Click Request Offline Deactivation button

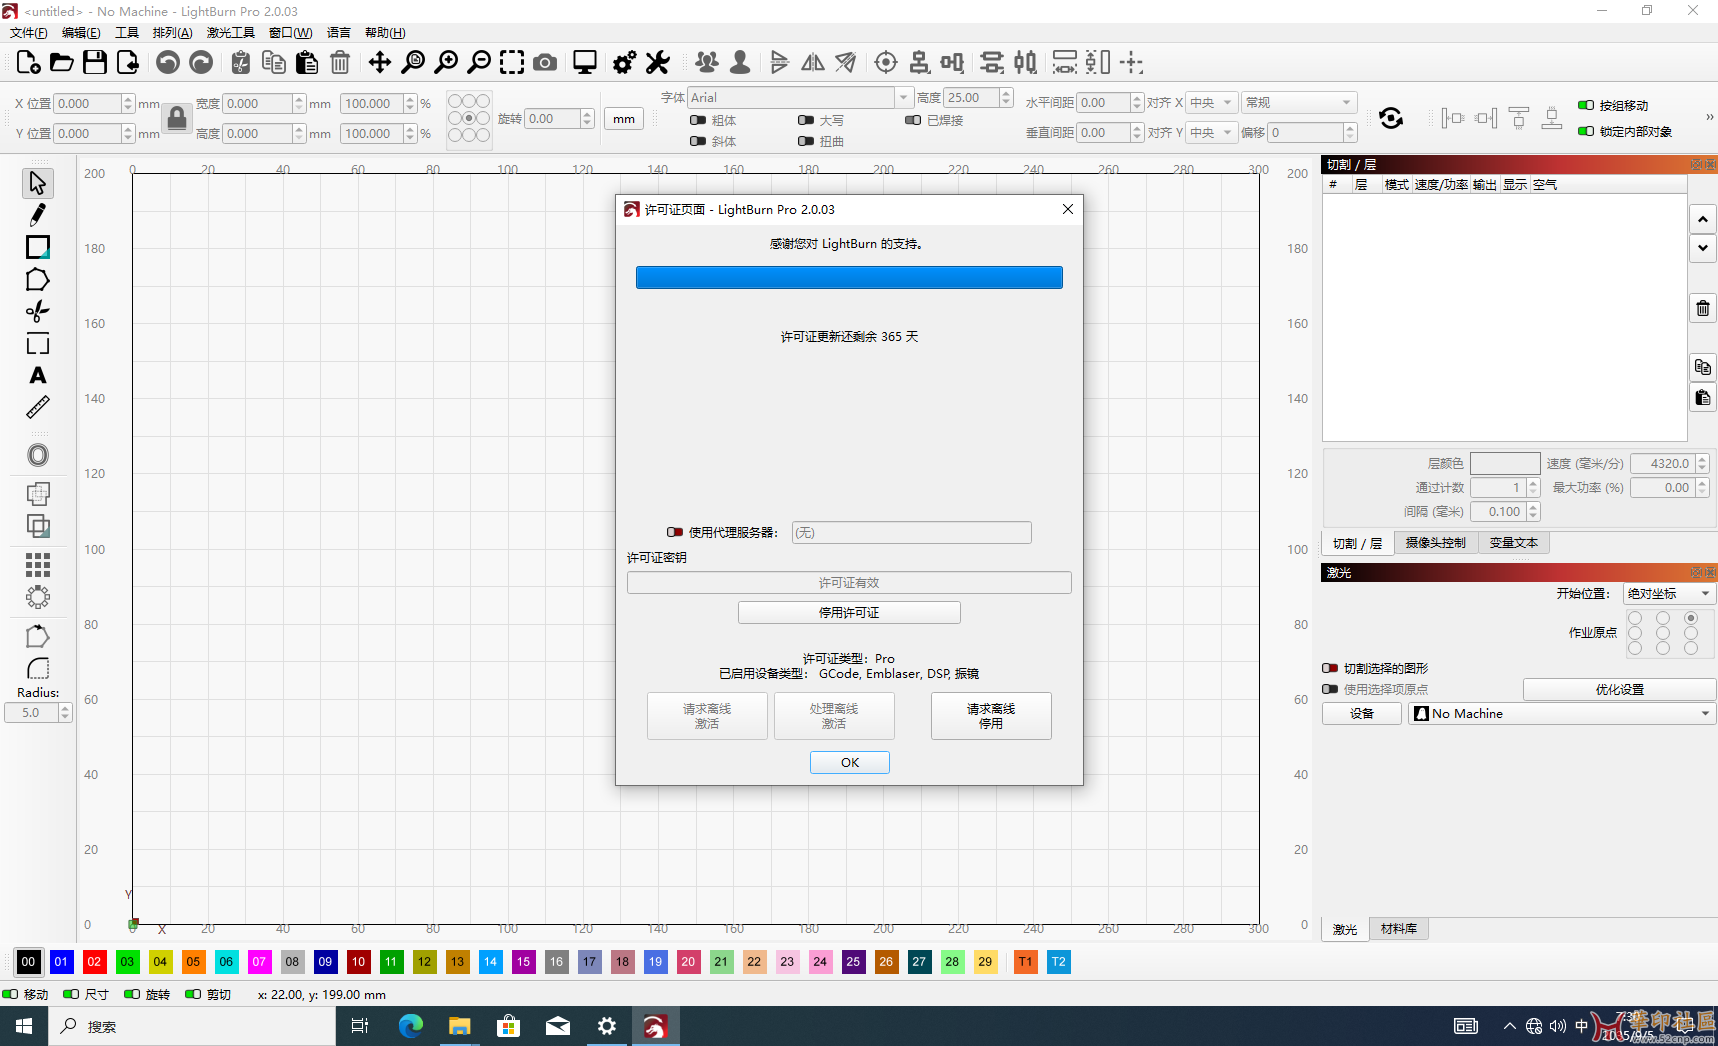coord(991,716)
